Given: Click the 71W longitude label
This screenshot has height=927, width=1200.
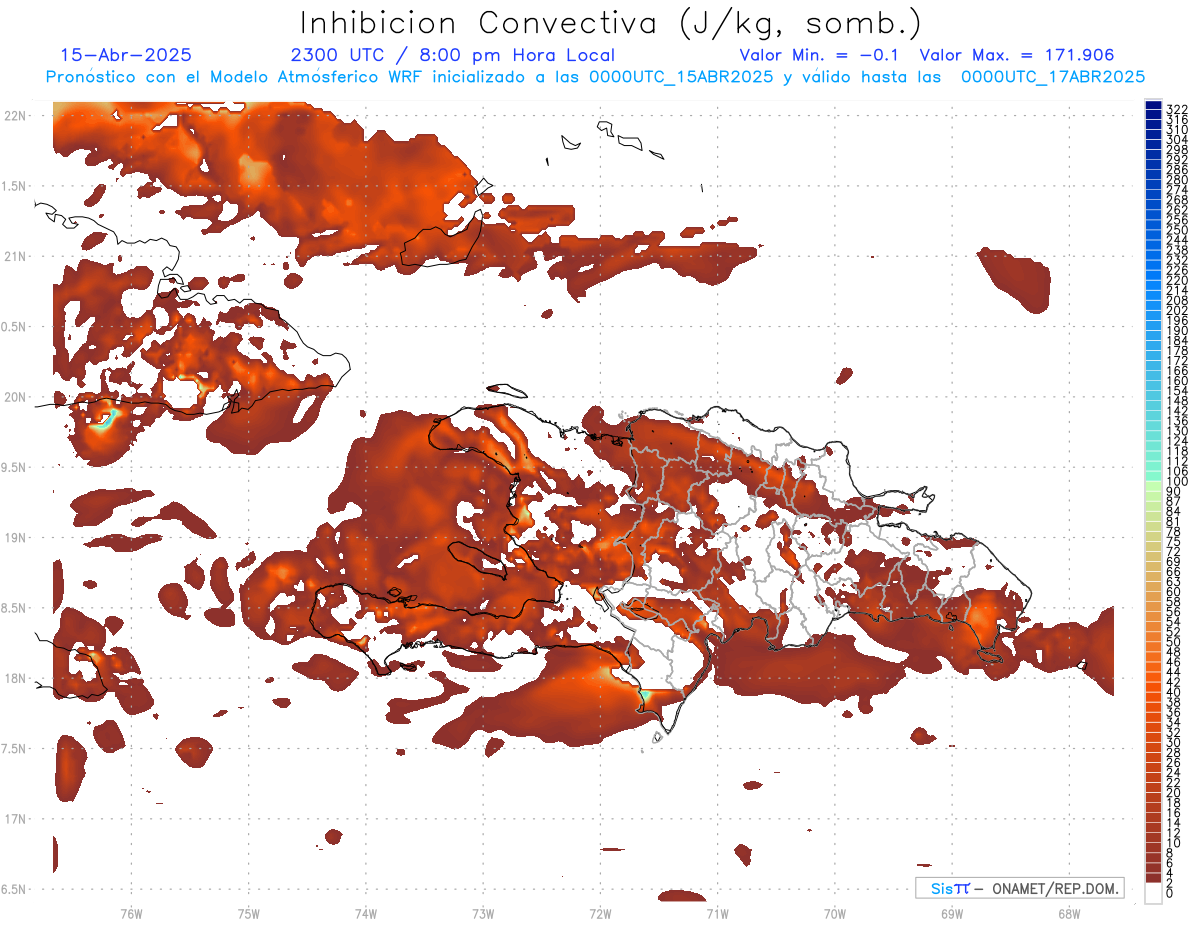Looking at the screenshot, I should click(718, 913).
